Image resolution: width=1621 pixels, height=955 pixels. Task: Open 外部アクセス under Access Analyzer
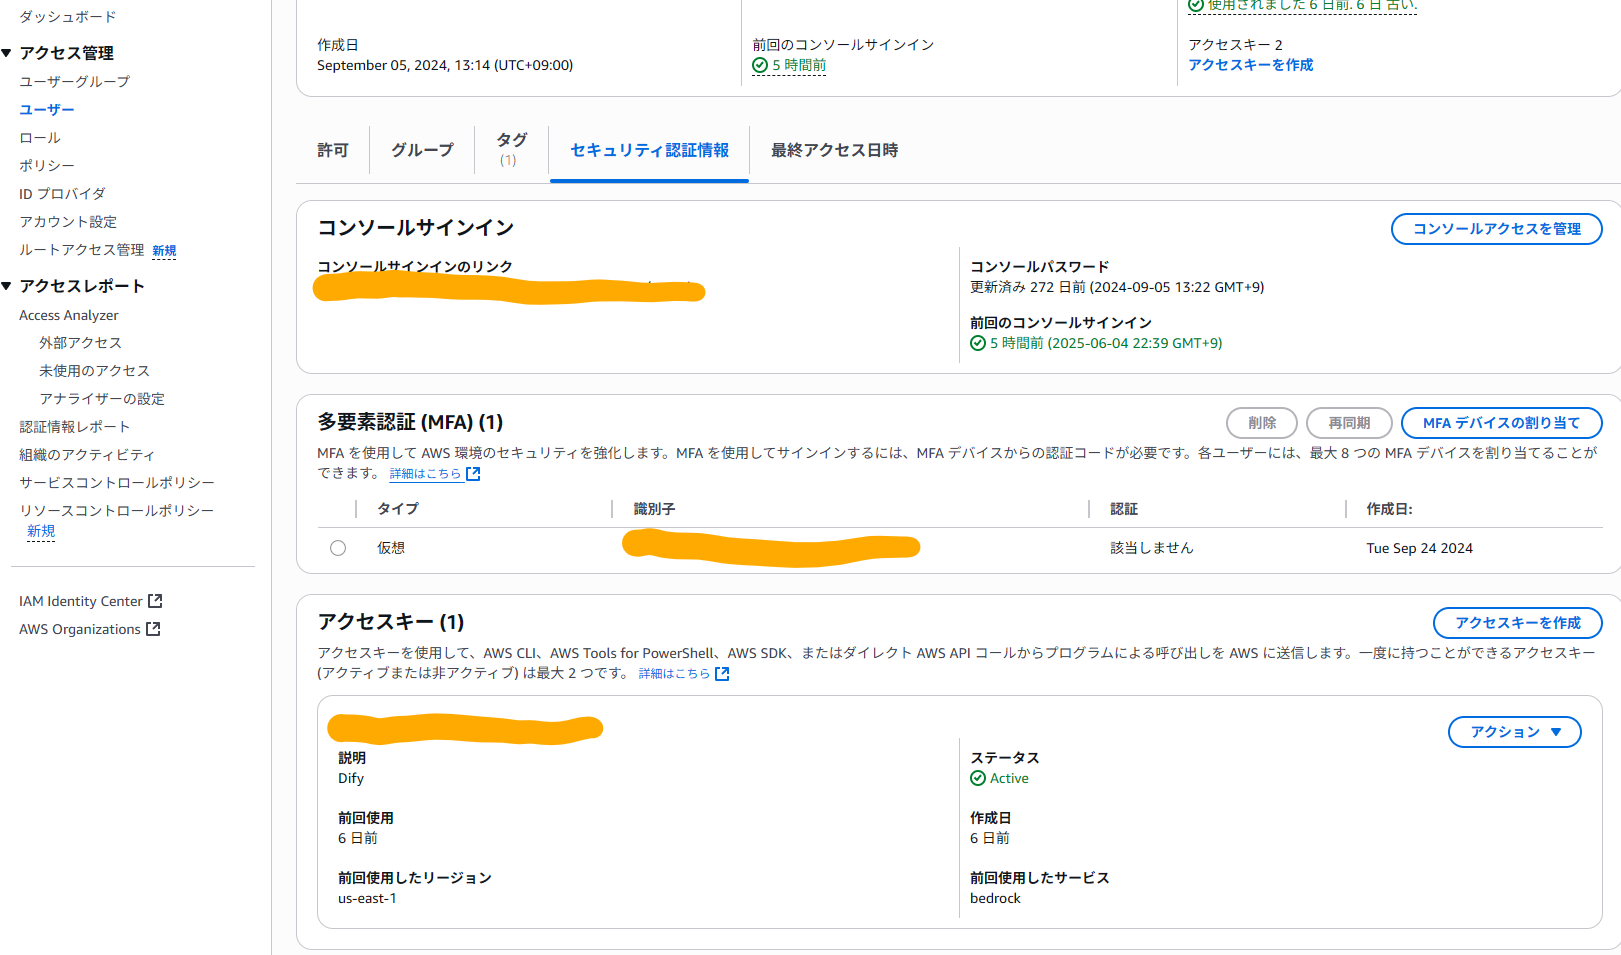[x=80, y=343]
